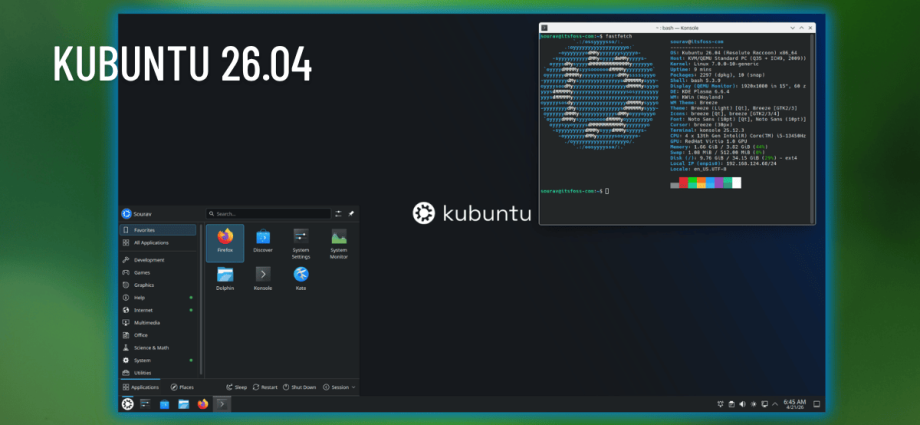920x425 pixels.
Task: Focus the launcher Search field
Action: pos(269,214)
